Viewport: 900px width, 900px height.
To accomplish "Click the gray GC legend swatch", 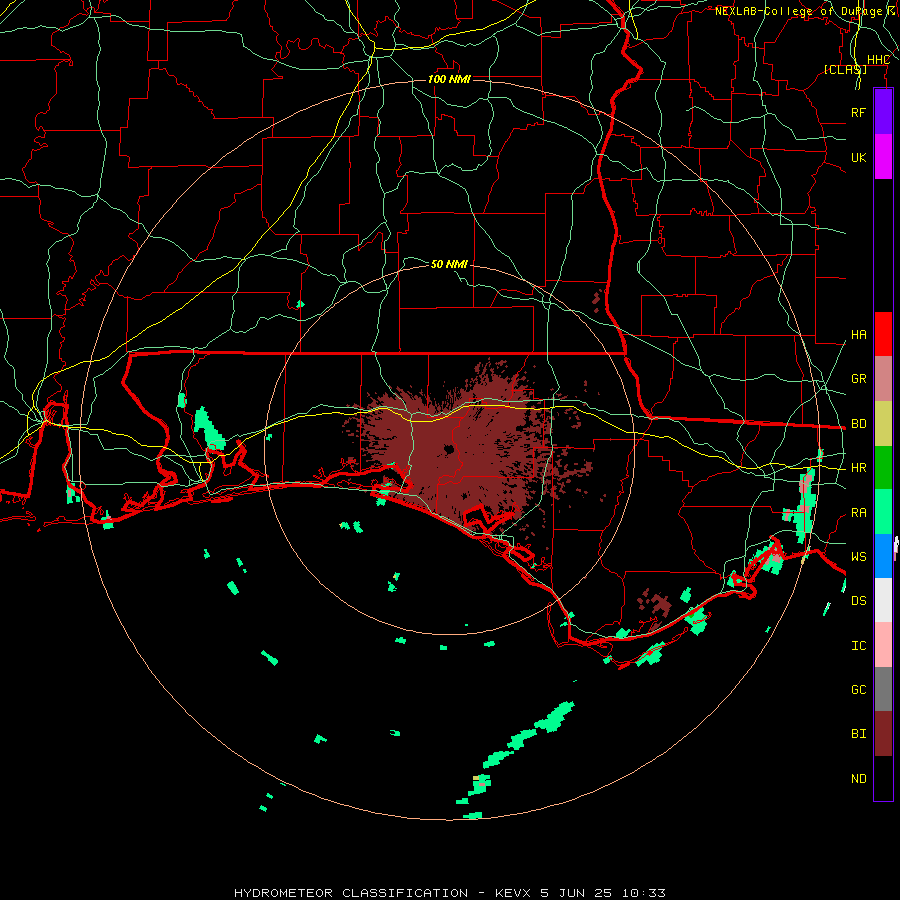I will coord(883,689).
